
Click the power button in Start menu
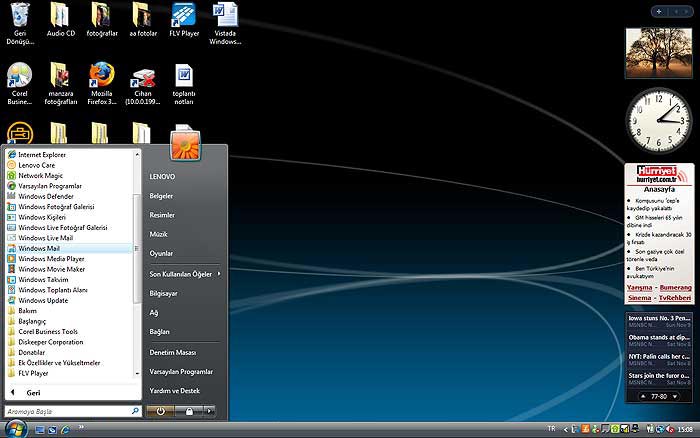160,411
